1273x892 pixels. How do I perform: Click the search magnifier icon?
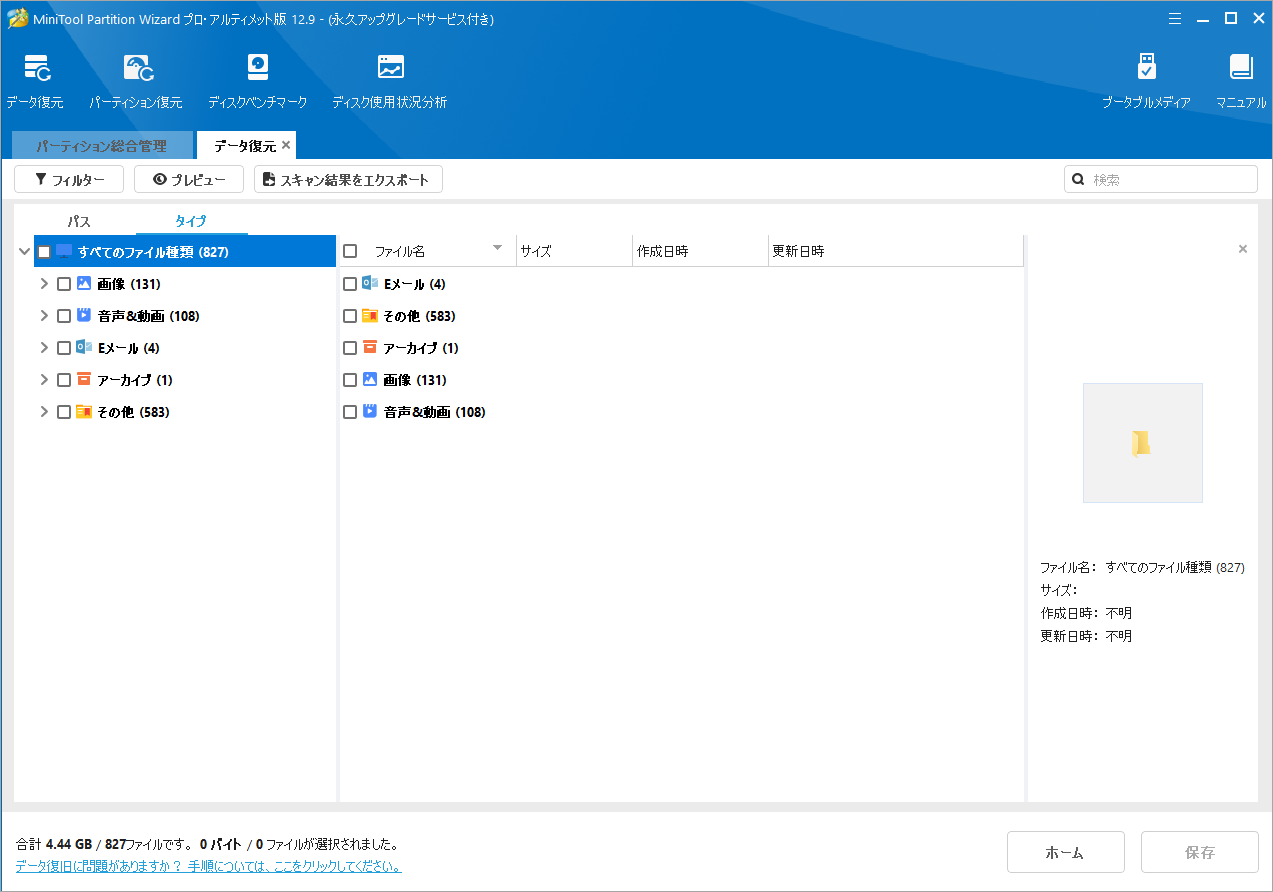1079,180
